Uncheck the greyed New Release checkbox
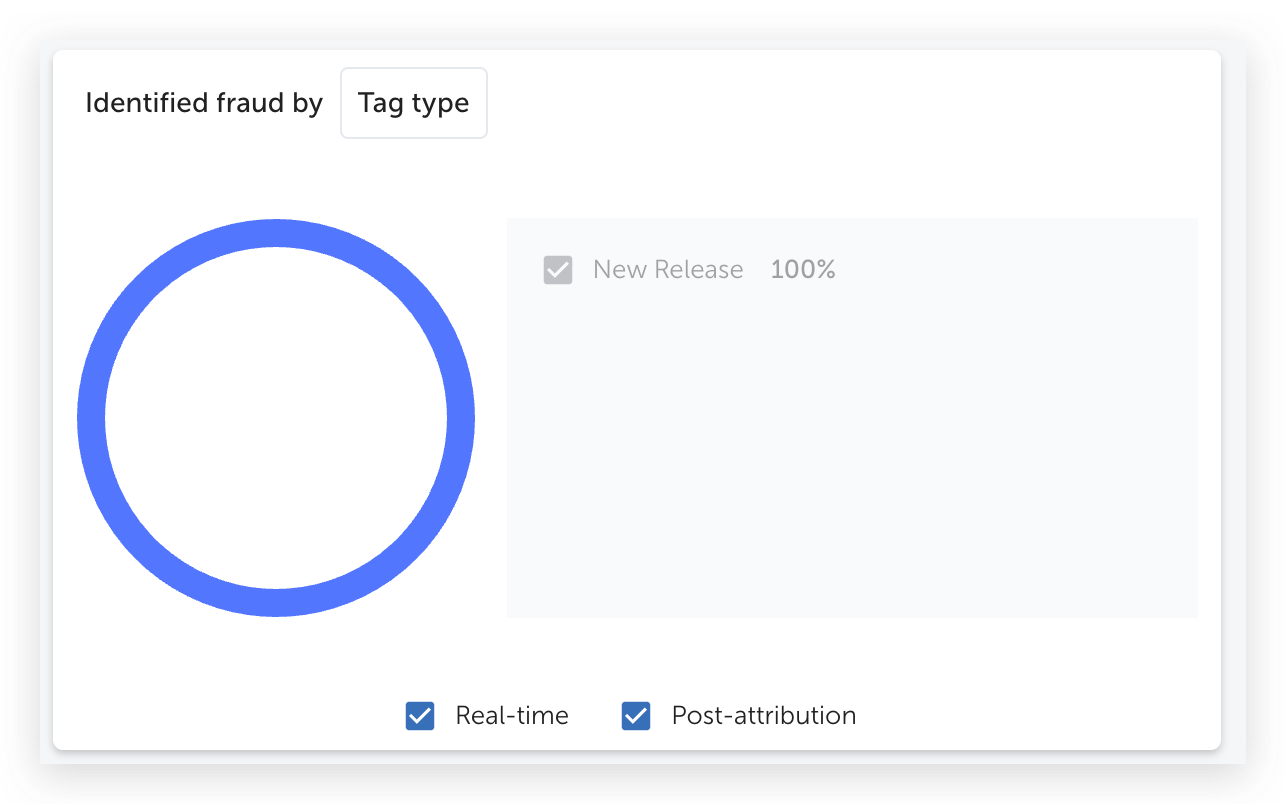Screen dimensions: 1286x804 tap(558, 270)
